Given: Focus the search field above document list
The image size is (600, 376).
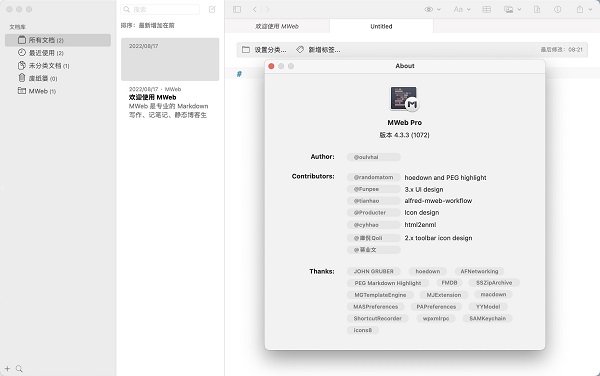Looking at the screenshot, I should coord(160,9).
